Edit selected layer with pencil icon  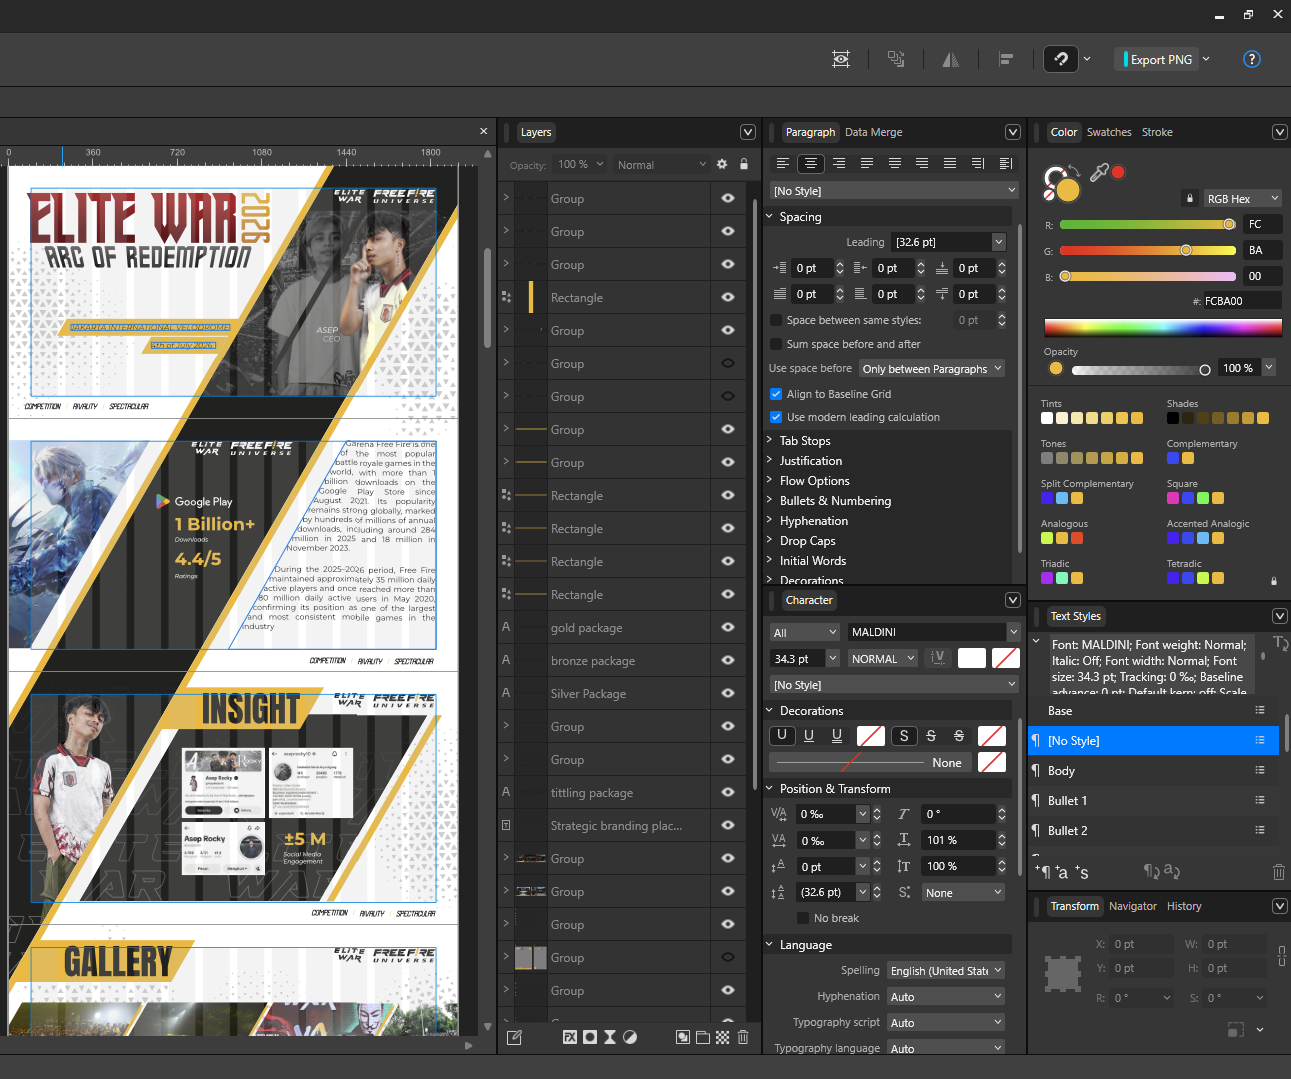coord(514,1037)
